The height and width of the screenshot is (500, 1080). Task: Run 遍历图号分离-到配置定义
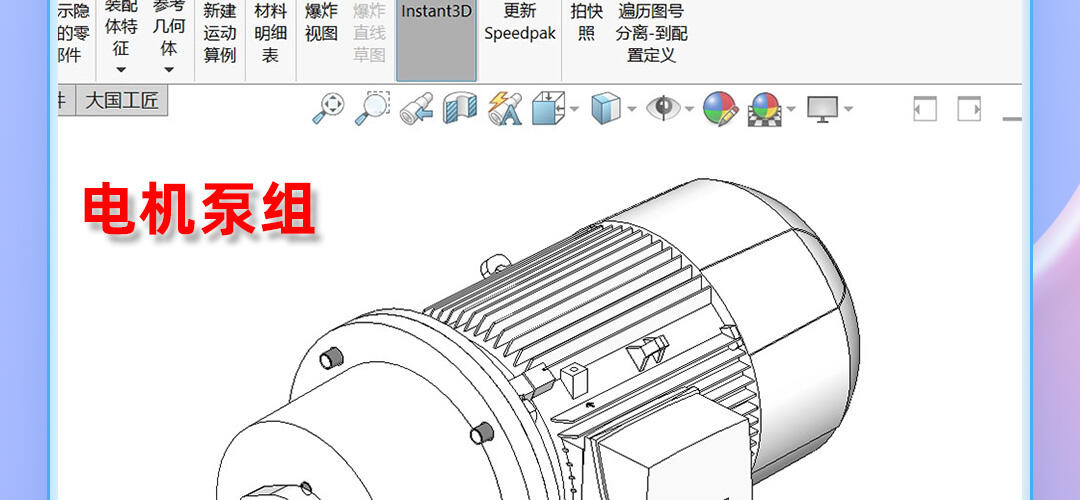click(x=652, y=32)
